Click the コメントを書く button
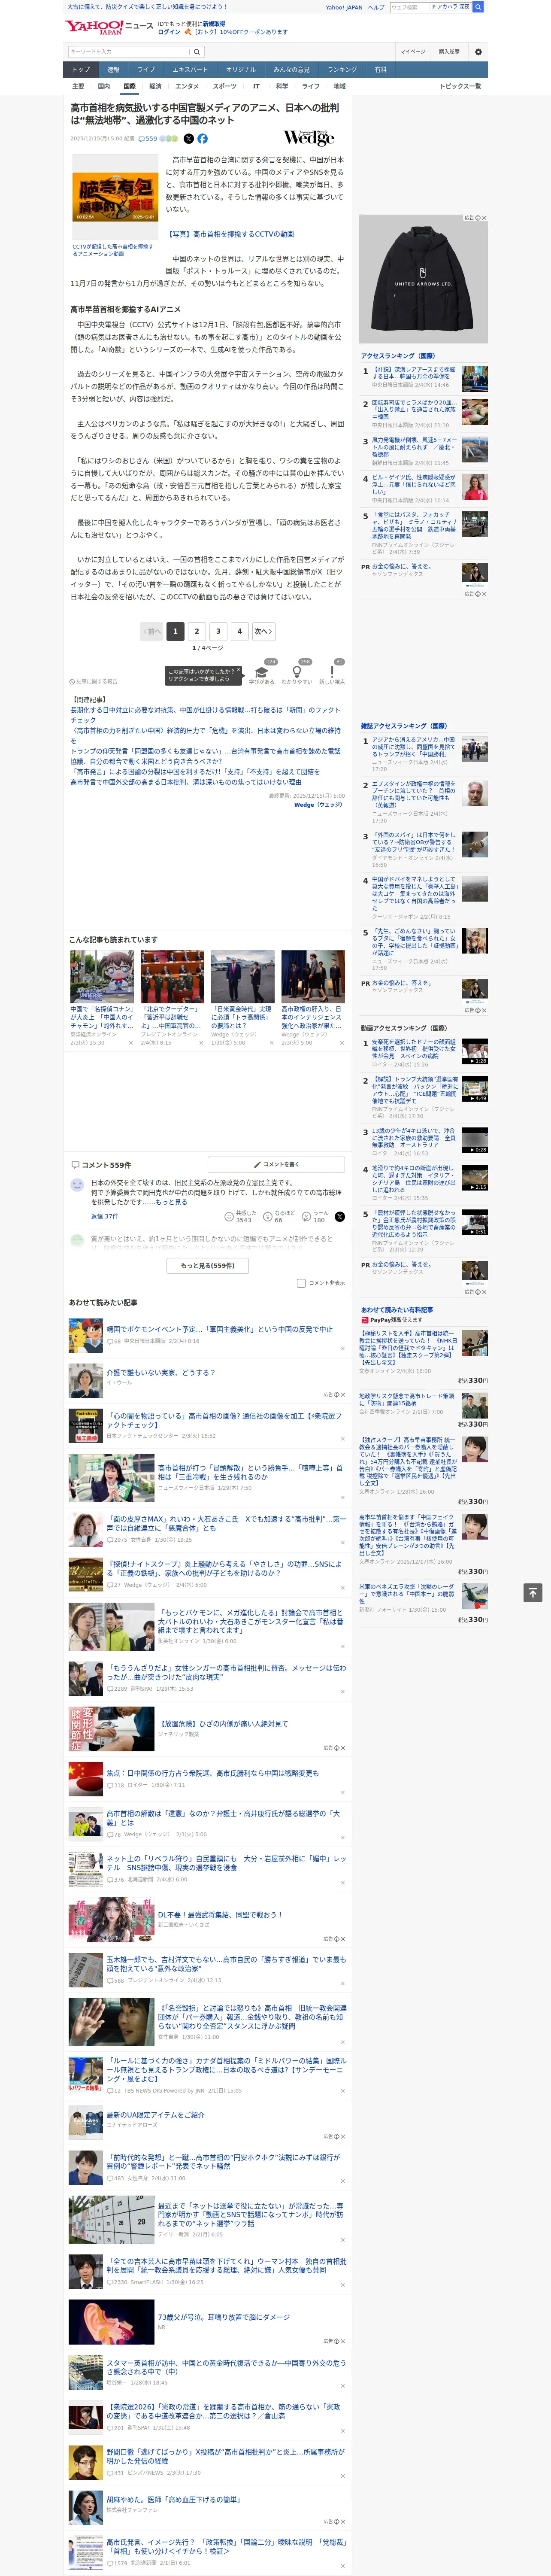The image size is (551, 2576). [x=276, y=1165]
